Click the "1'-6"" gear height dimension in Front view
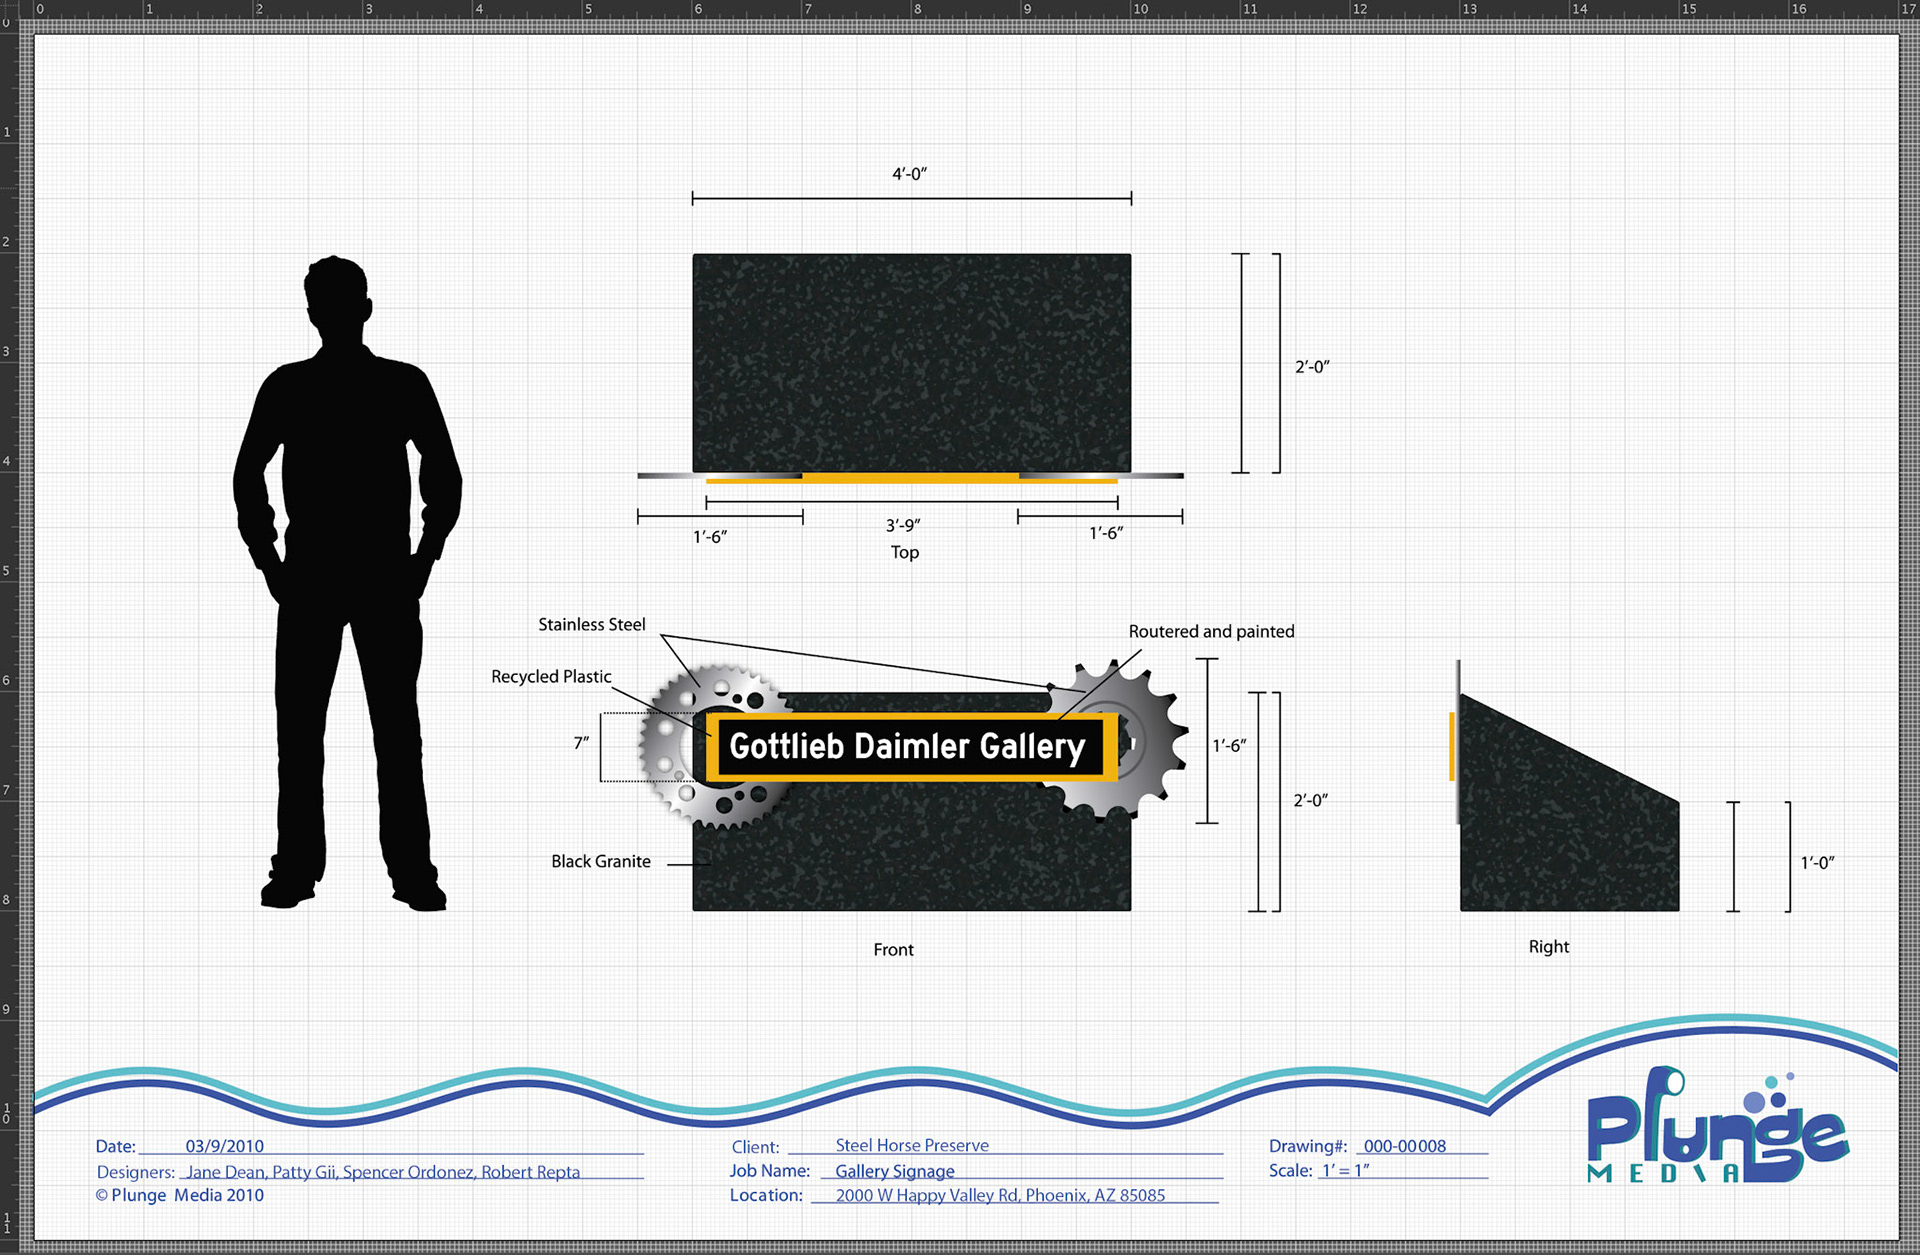The width and height of the screenshot is (1920, 1255). coord(1229,745)
